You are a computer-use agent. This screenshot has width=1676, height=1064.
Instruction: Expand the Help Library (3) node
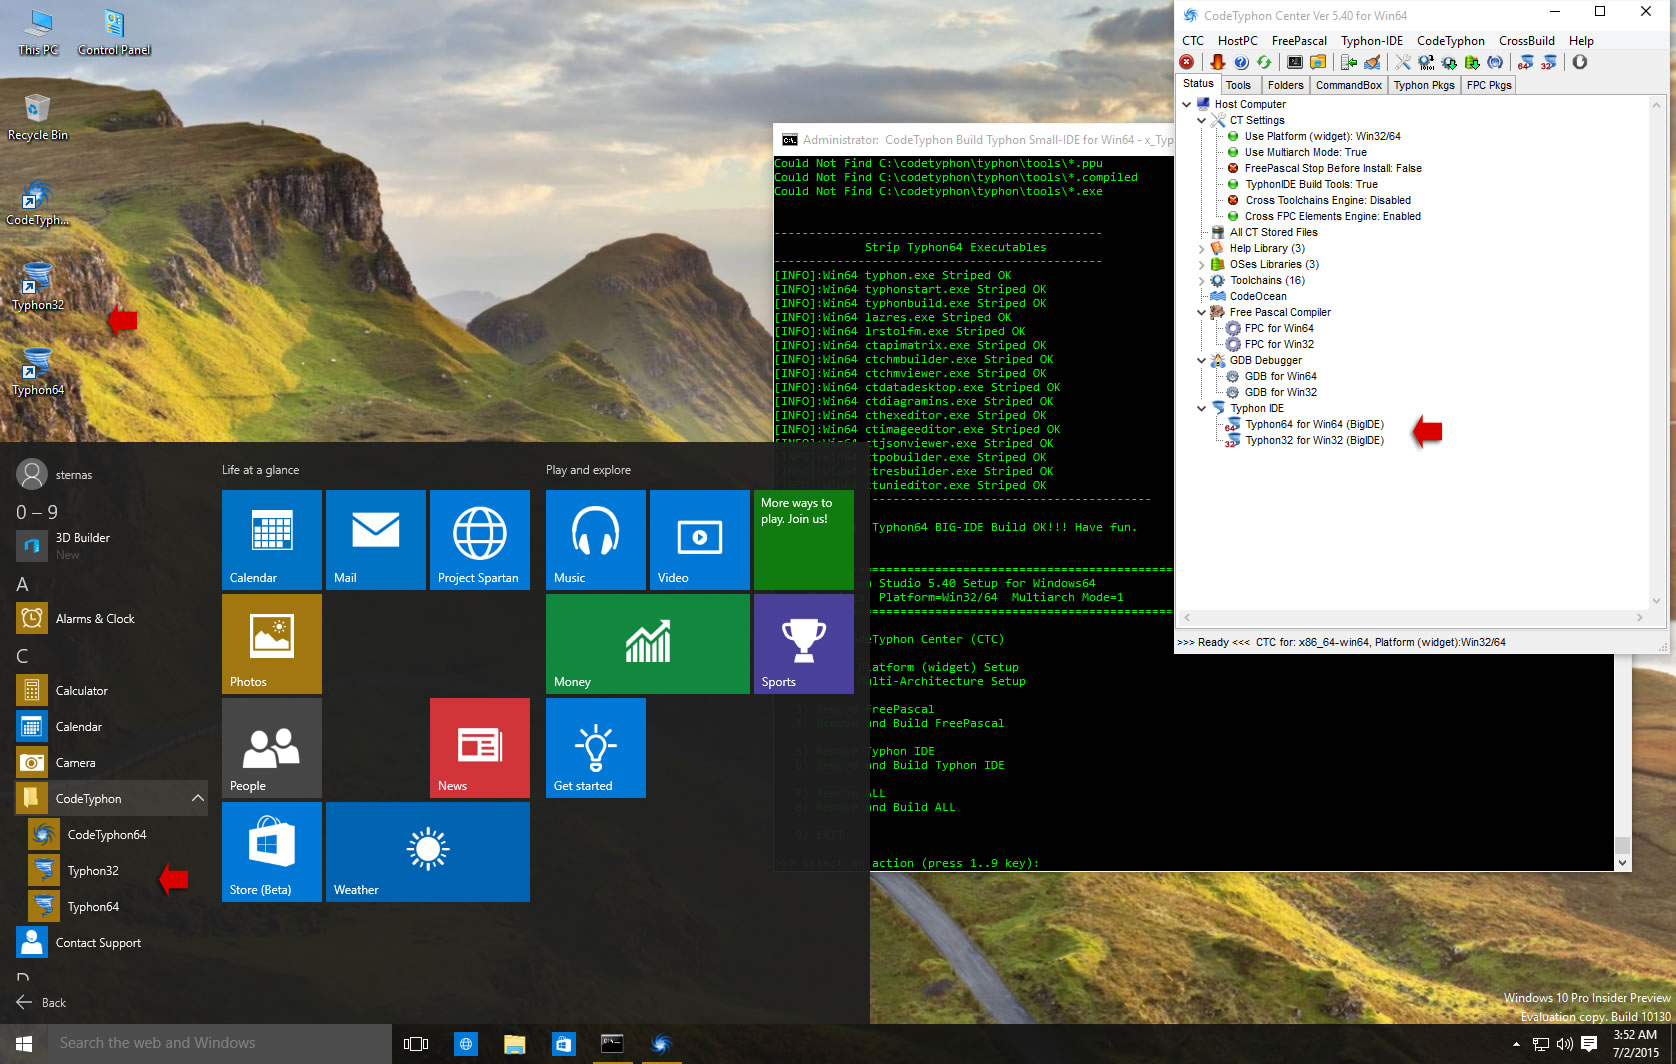(1202, 248)
